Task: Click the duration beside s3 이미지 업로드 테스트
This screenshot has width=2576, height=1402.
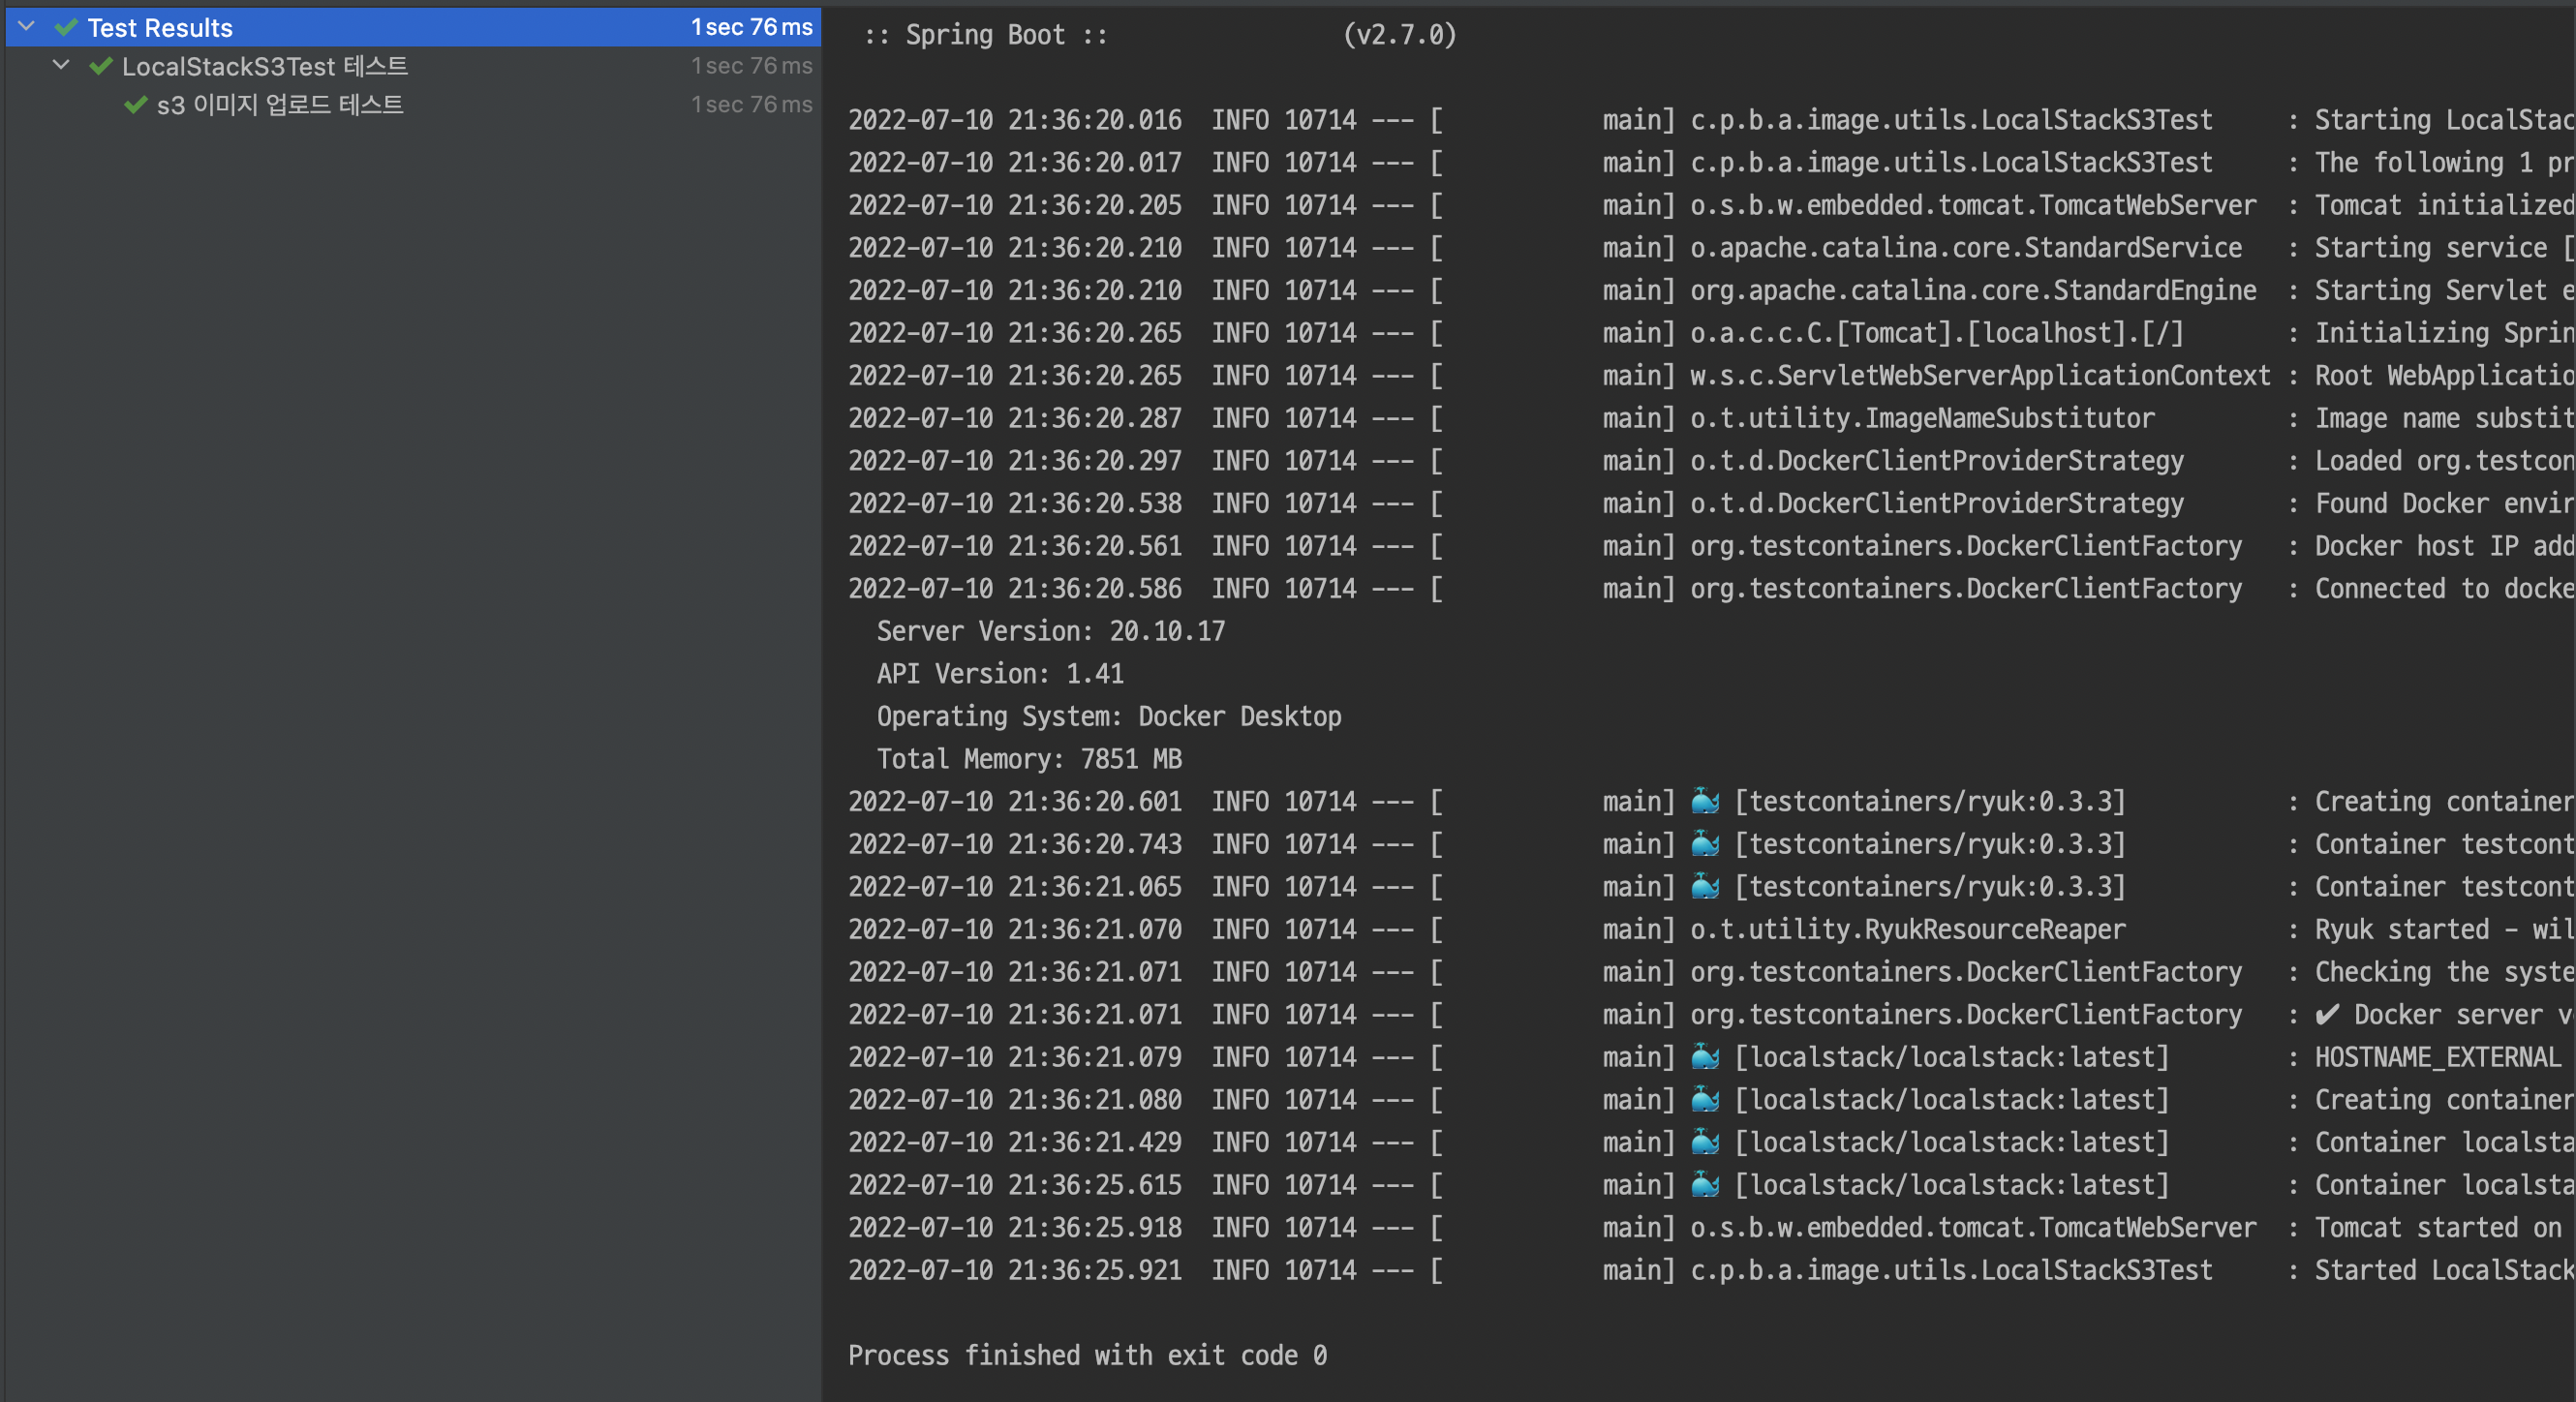Action: 752,104
